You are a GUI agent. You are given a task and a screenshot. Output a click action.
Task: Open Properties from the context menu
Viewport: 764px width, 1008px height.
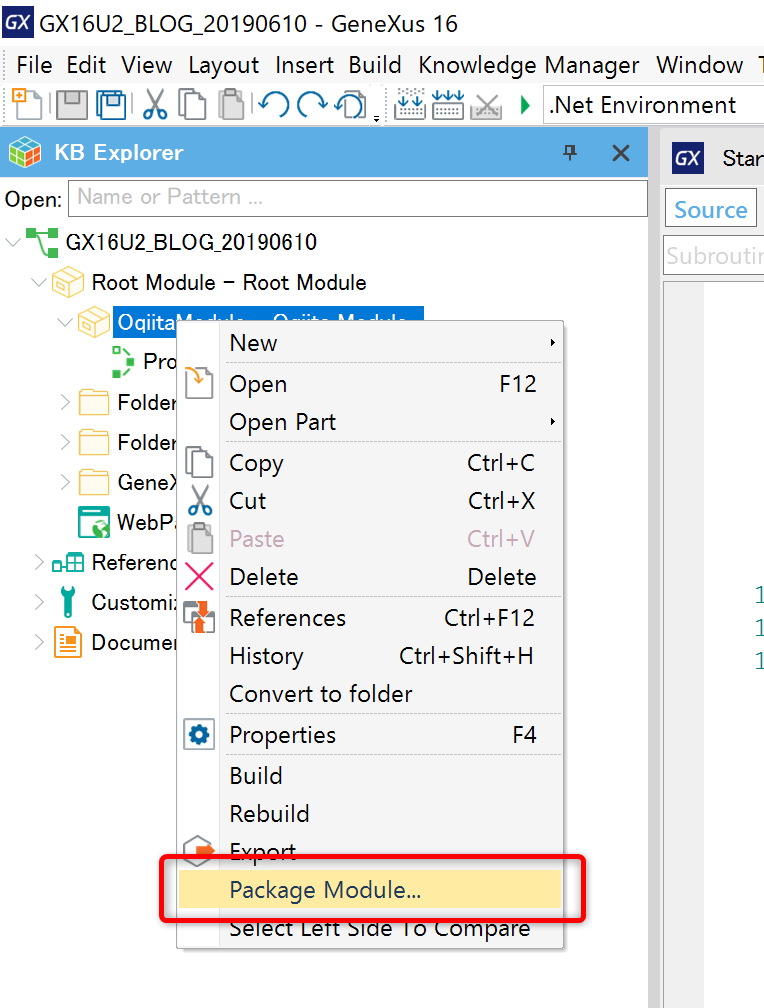click(370, 735)
